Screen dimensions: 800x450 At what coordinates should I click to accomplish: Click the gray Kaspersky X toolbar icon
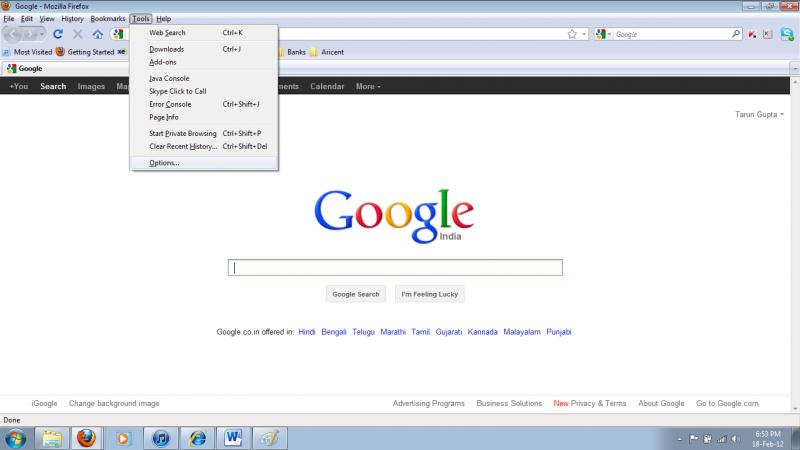[x=767, y=34]
